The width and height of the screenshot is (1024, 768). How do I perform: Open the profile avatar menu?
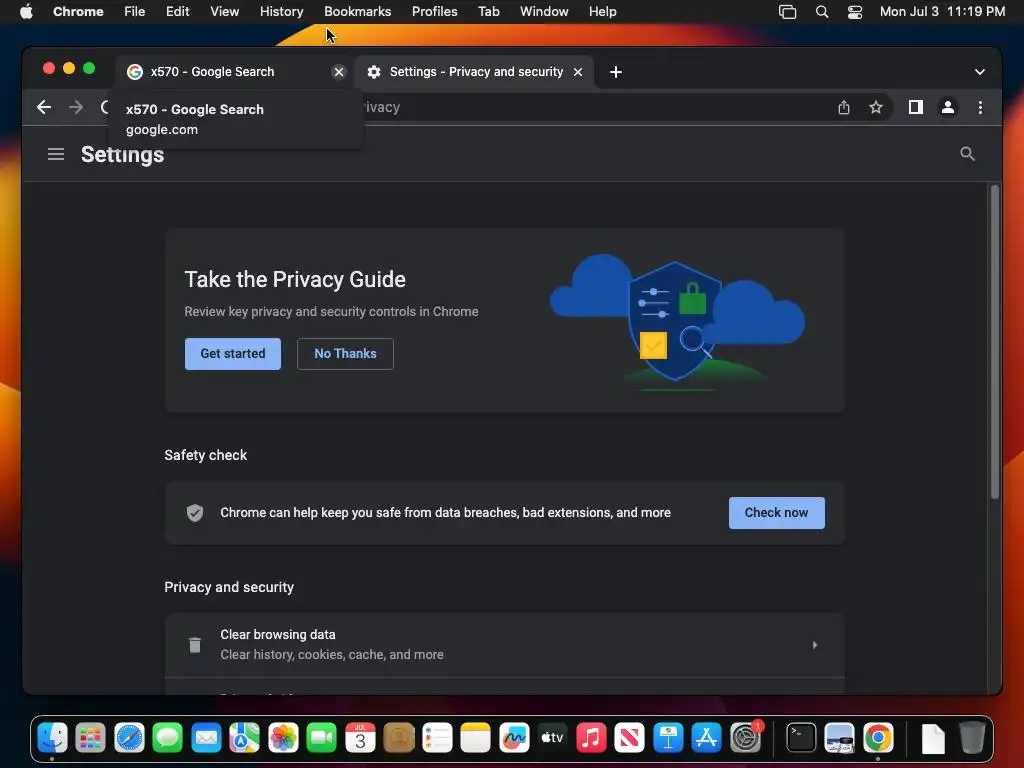click(x=948, y=107)
